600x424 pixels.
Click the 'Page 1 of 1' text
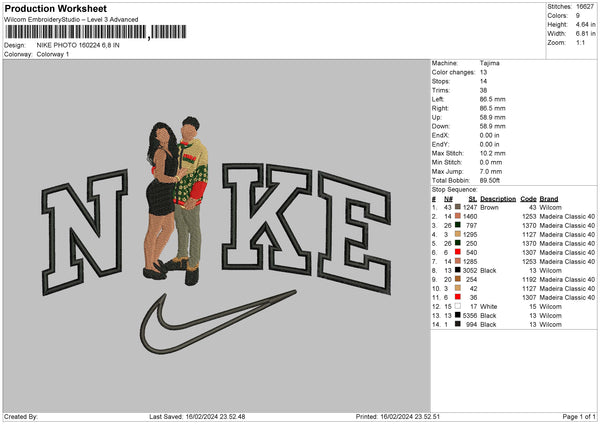[579, 417]
